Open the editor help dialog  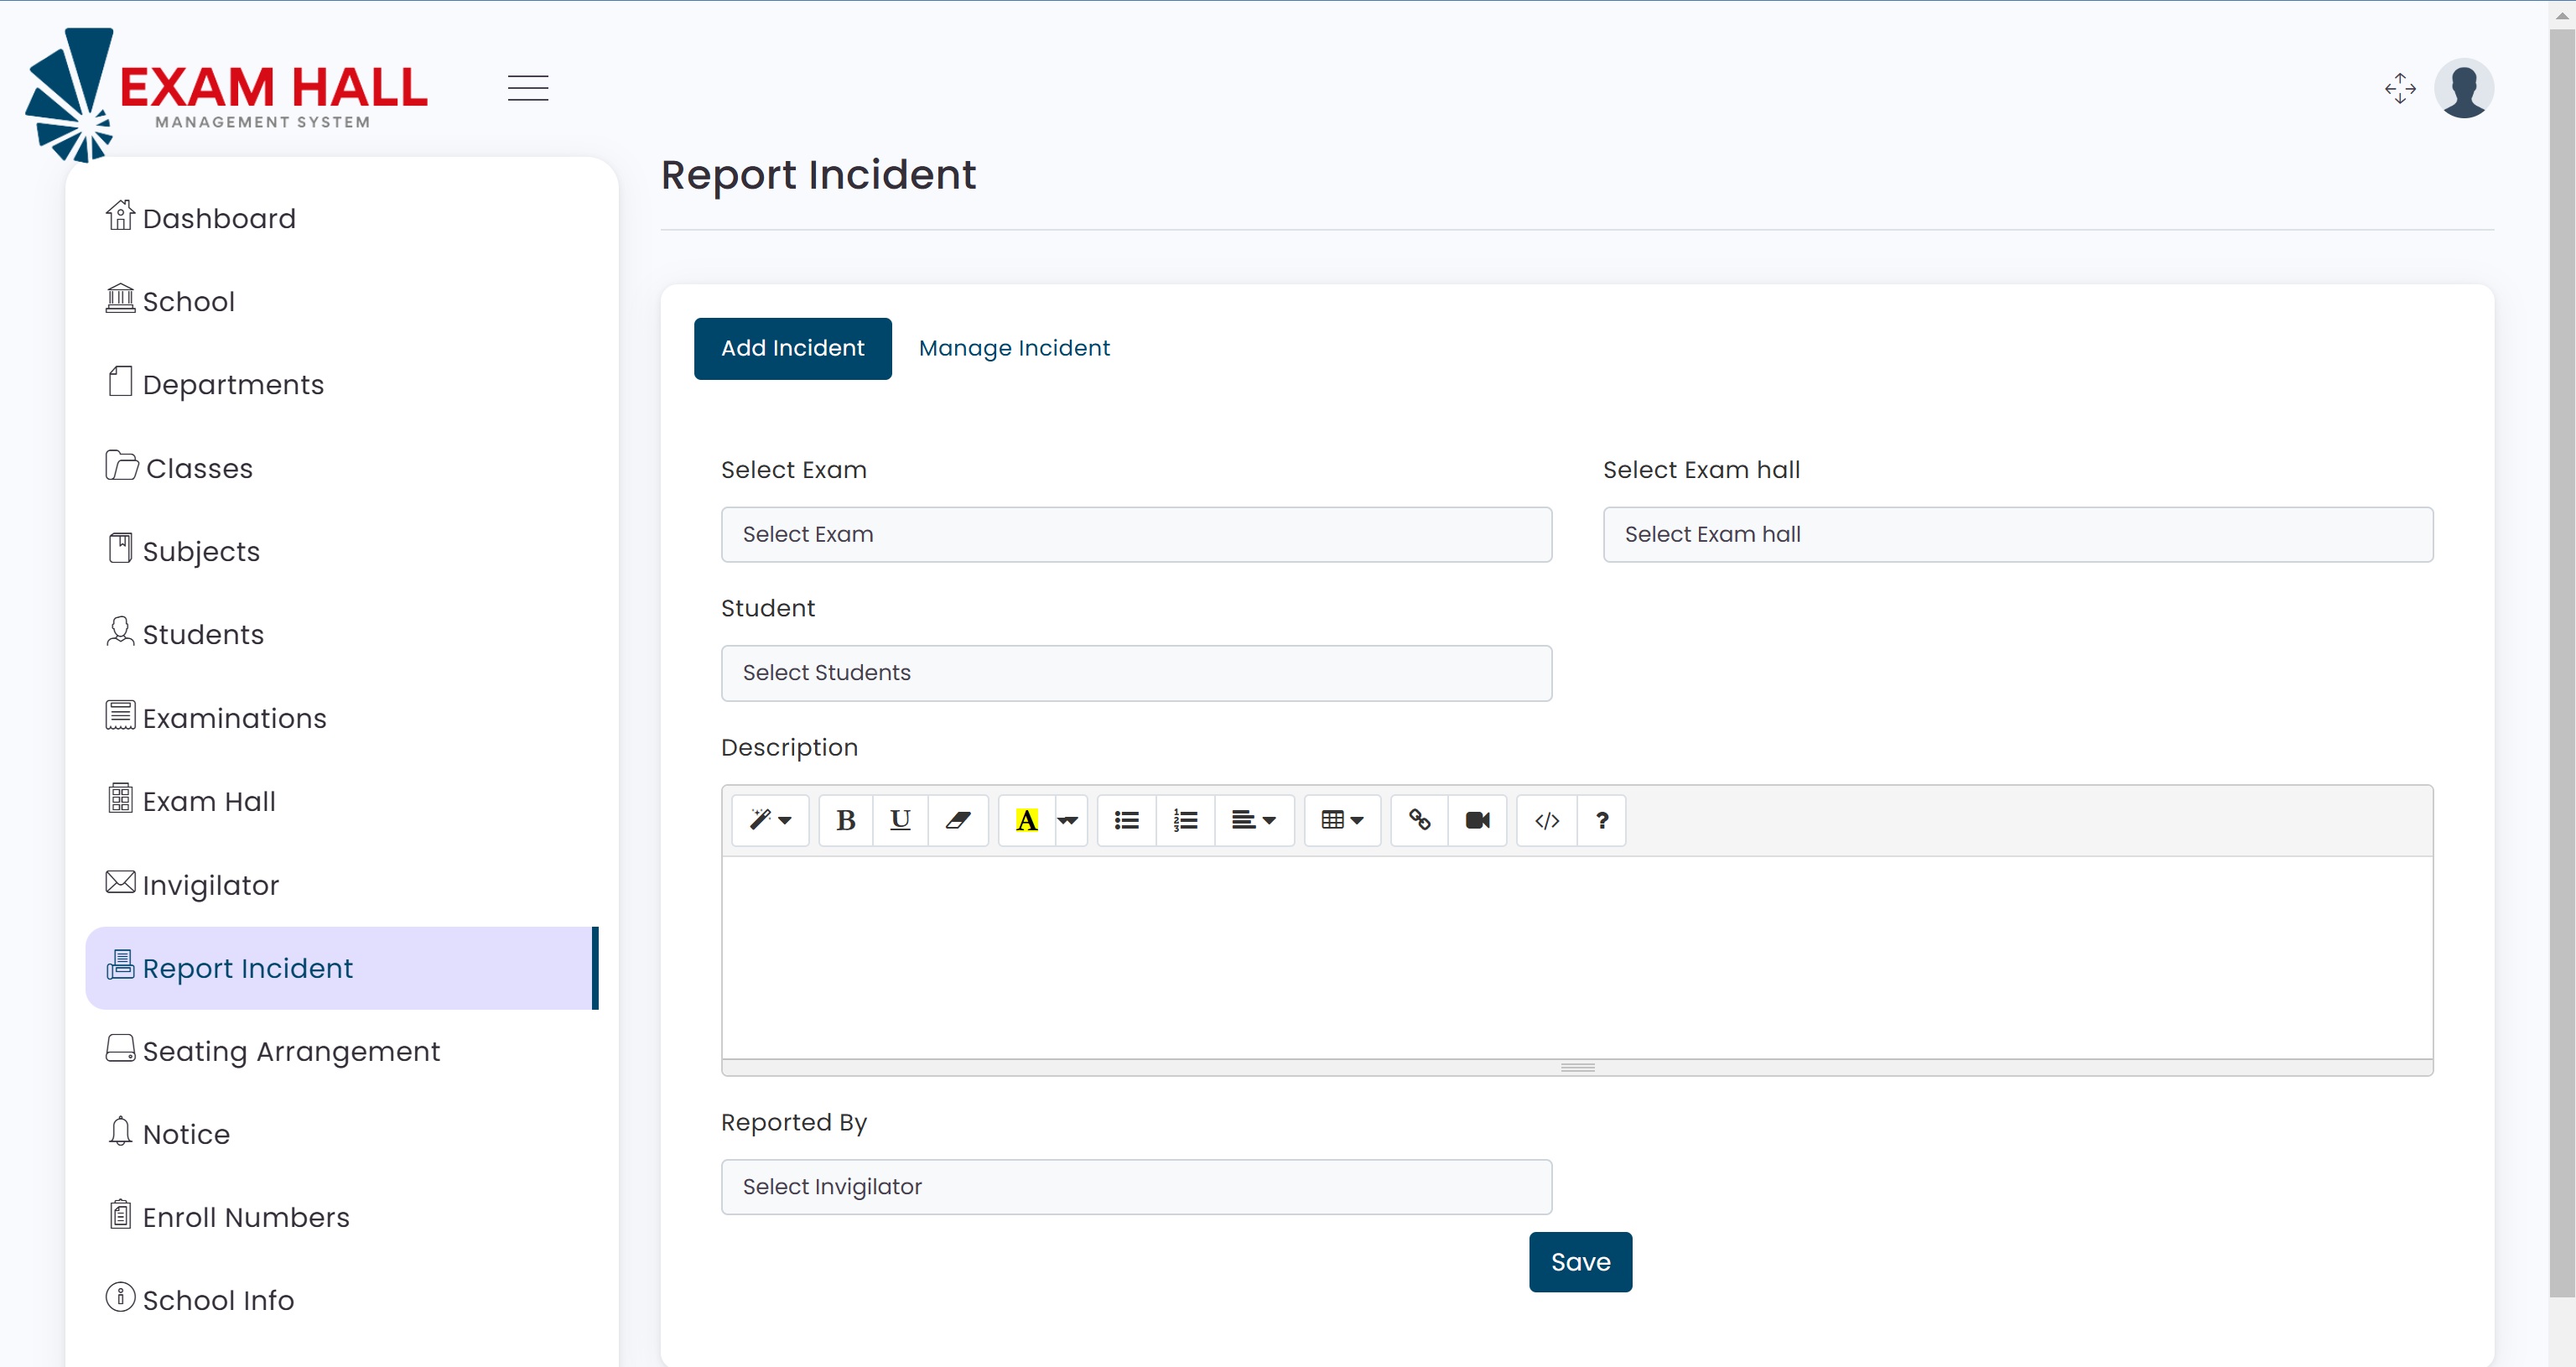click(x=1601, y=820)
